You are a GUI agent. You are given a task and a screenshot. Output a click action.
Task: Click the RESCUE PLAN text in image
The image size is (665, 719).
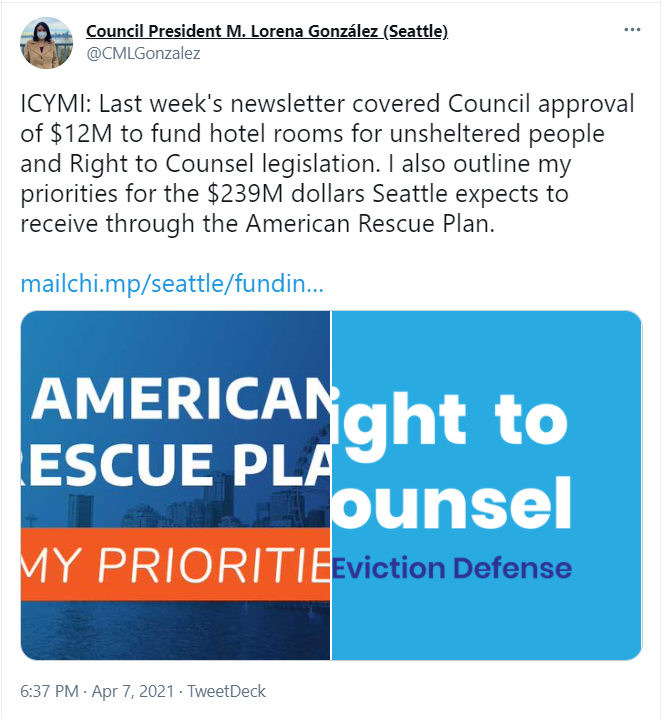coord(175,464)
